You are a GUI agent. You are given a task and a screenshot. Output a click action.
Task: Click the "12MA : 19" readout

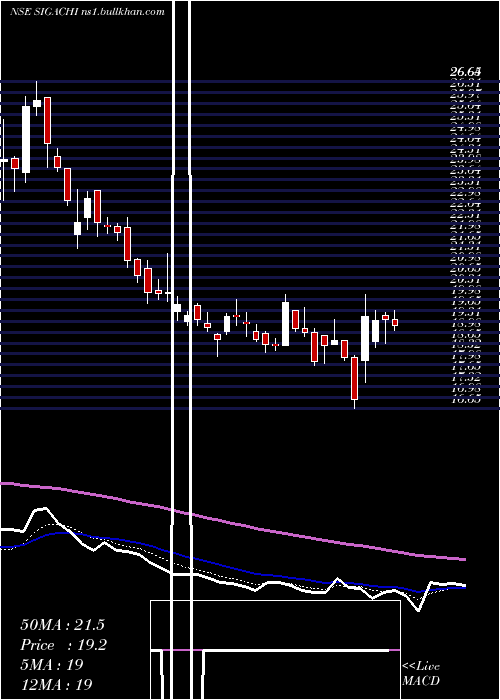point(56,684)
